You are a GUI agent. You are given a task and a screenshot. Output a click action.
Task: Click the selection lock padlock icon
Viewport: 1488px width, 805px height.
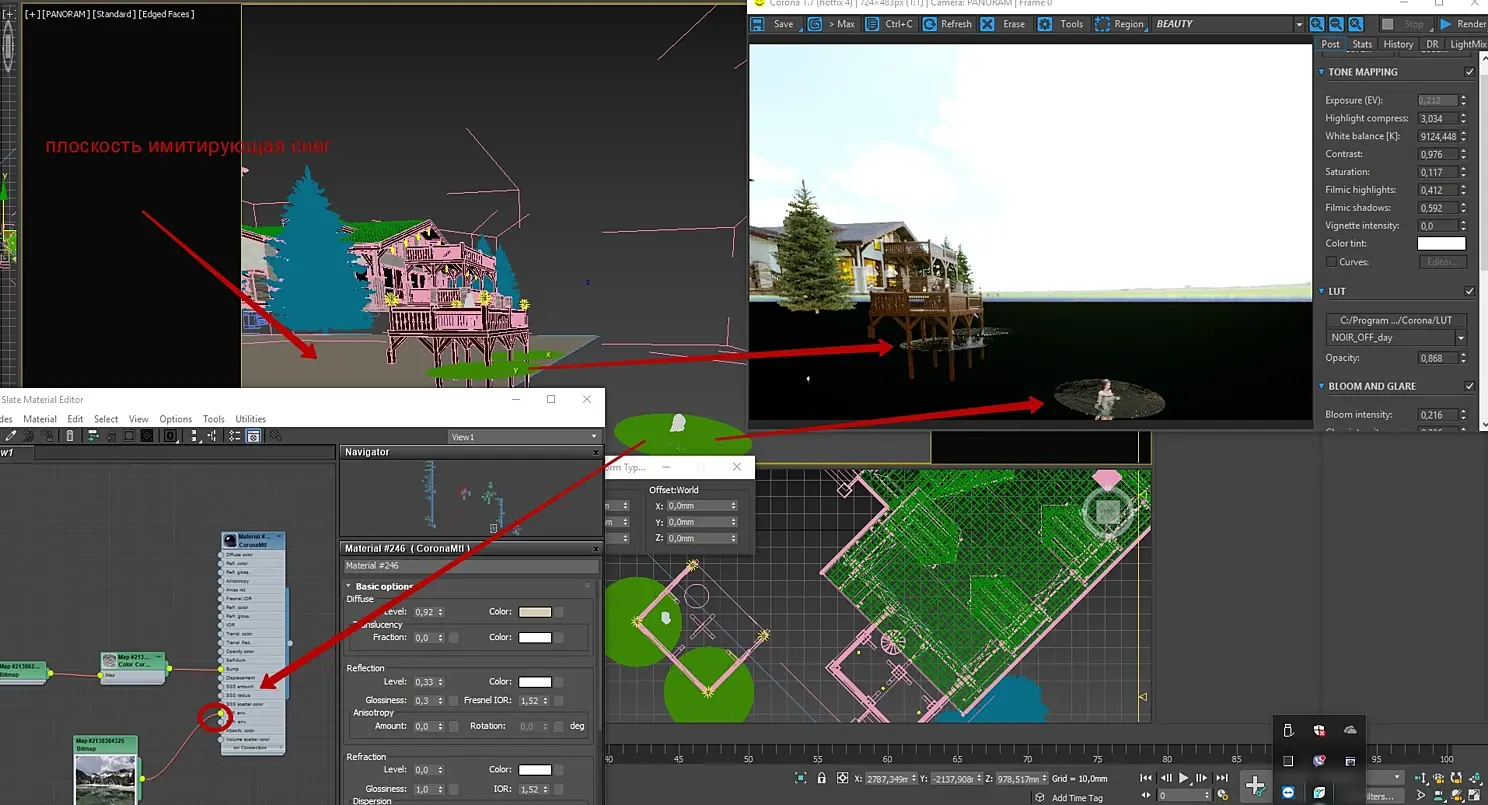click(x=822, y=778)
